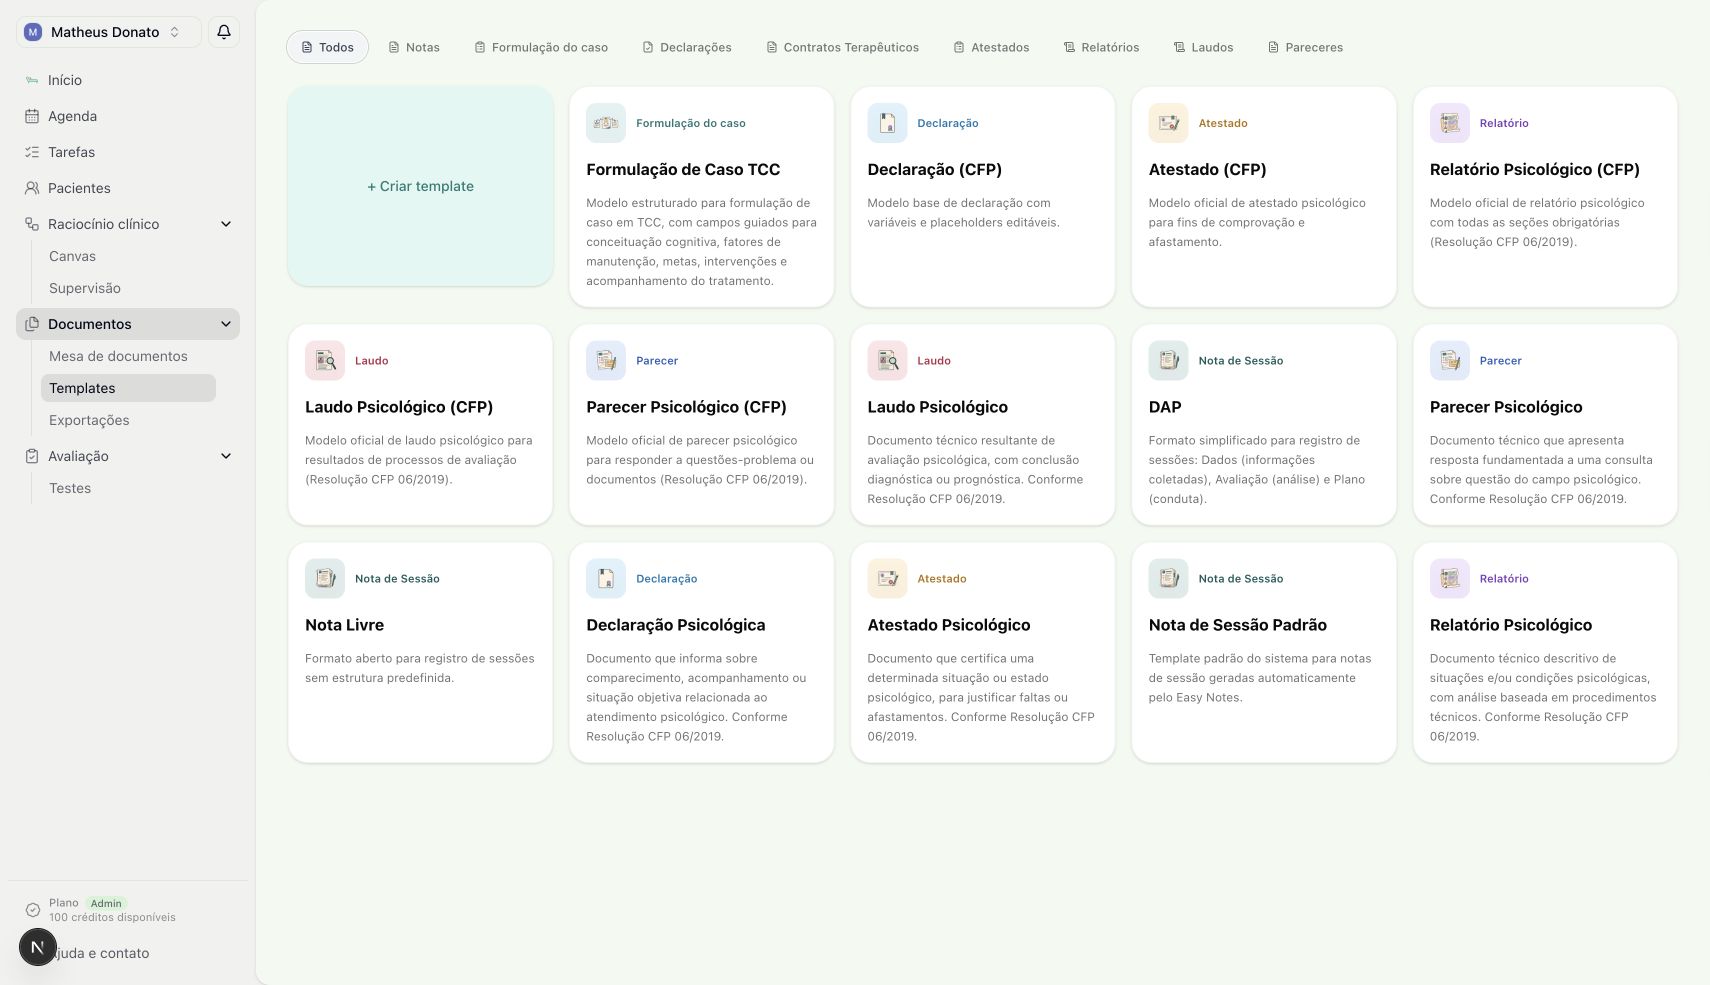Viewport: 1710px width, 985px height.
Task: Click the Laudo Psicológico card icon without CFP
Action: pos(887,360)
